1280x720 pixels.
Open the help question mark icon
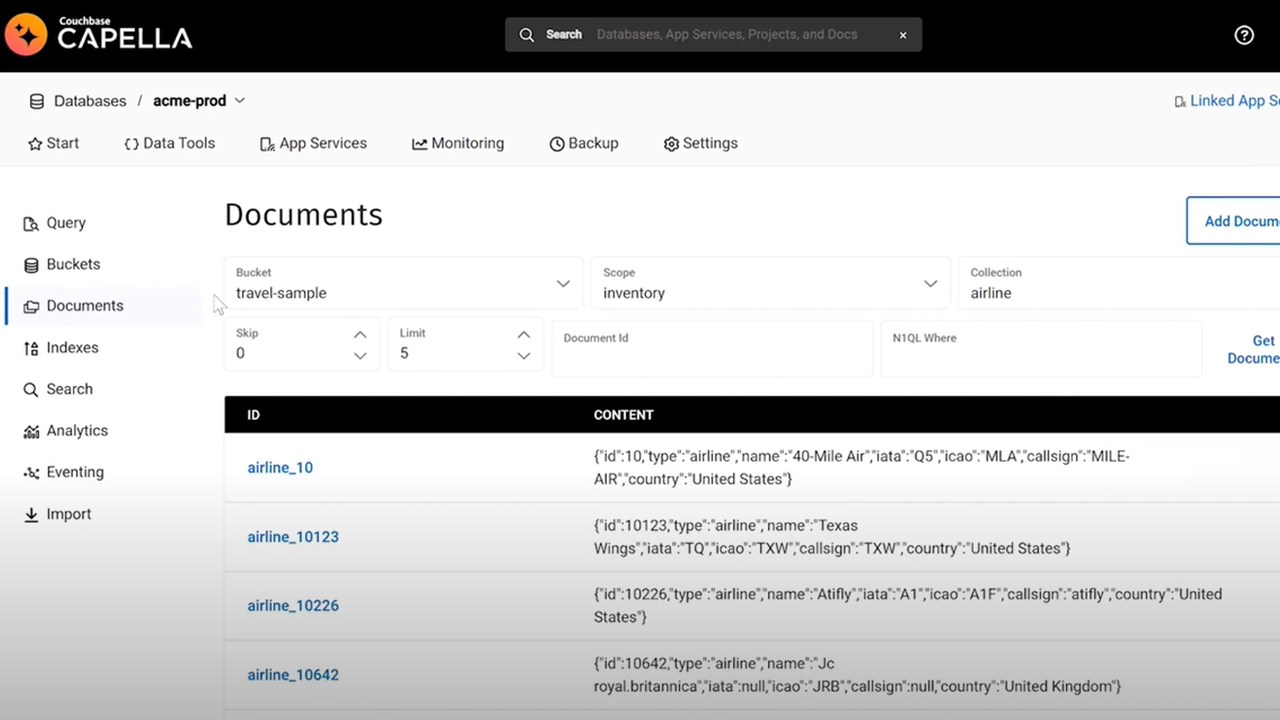[1244, 35]
